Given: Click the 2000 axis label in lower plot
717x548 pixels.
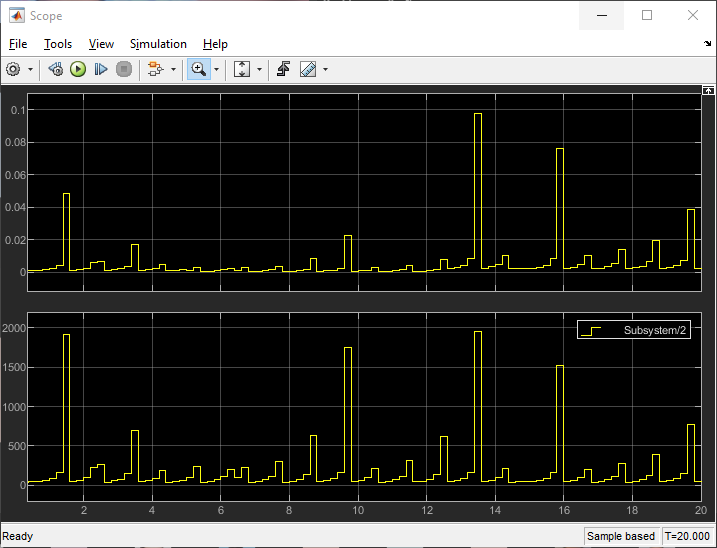Looking at the screenshot, I should click(14, 328).
